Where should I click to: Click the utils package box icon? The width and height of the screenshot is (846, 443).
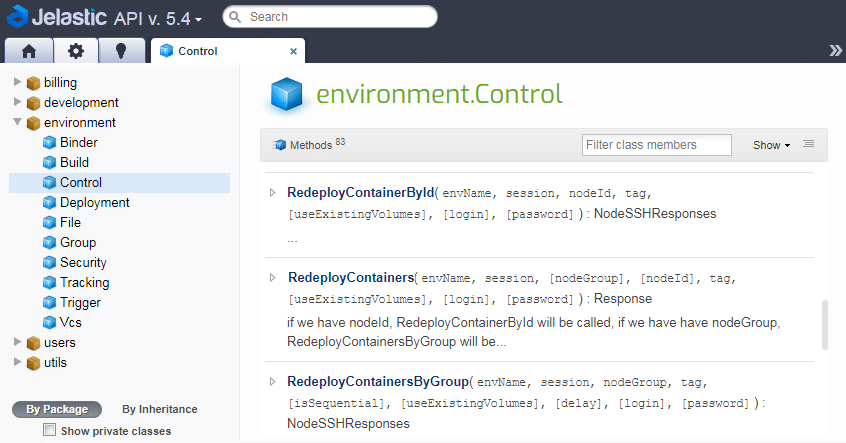33,363
